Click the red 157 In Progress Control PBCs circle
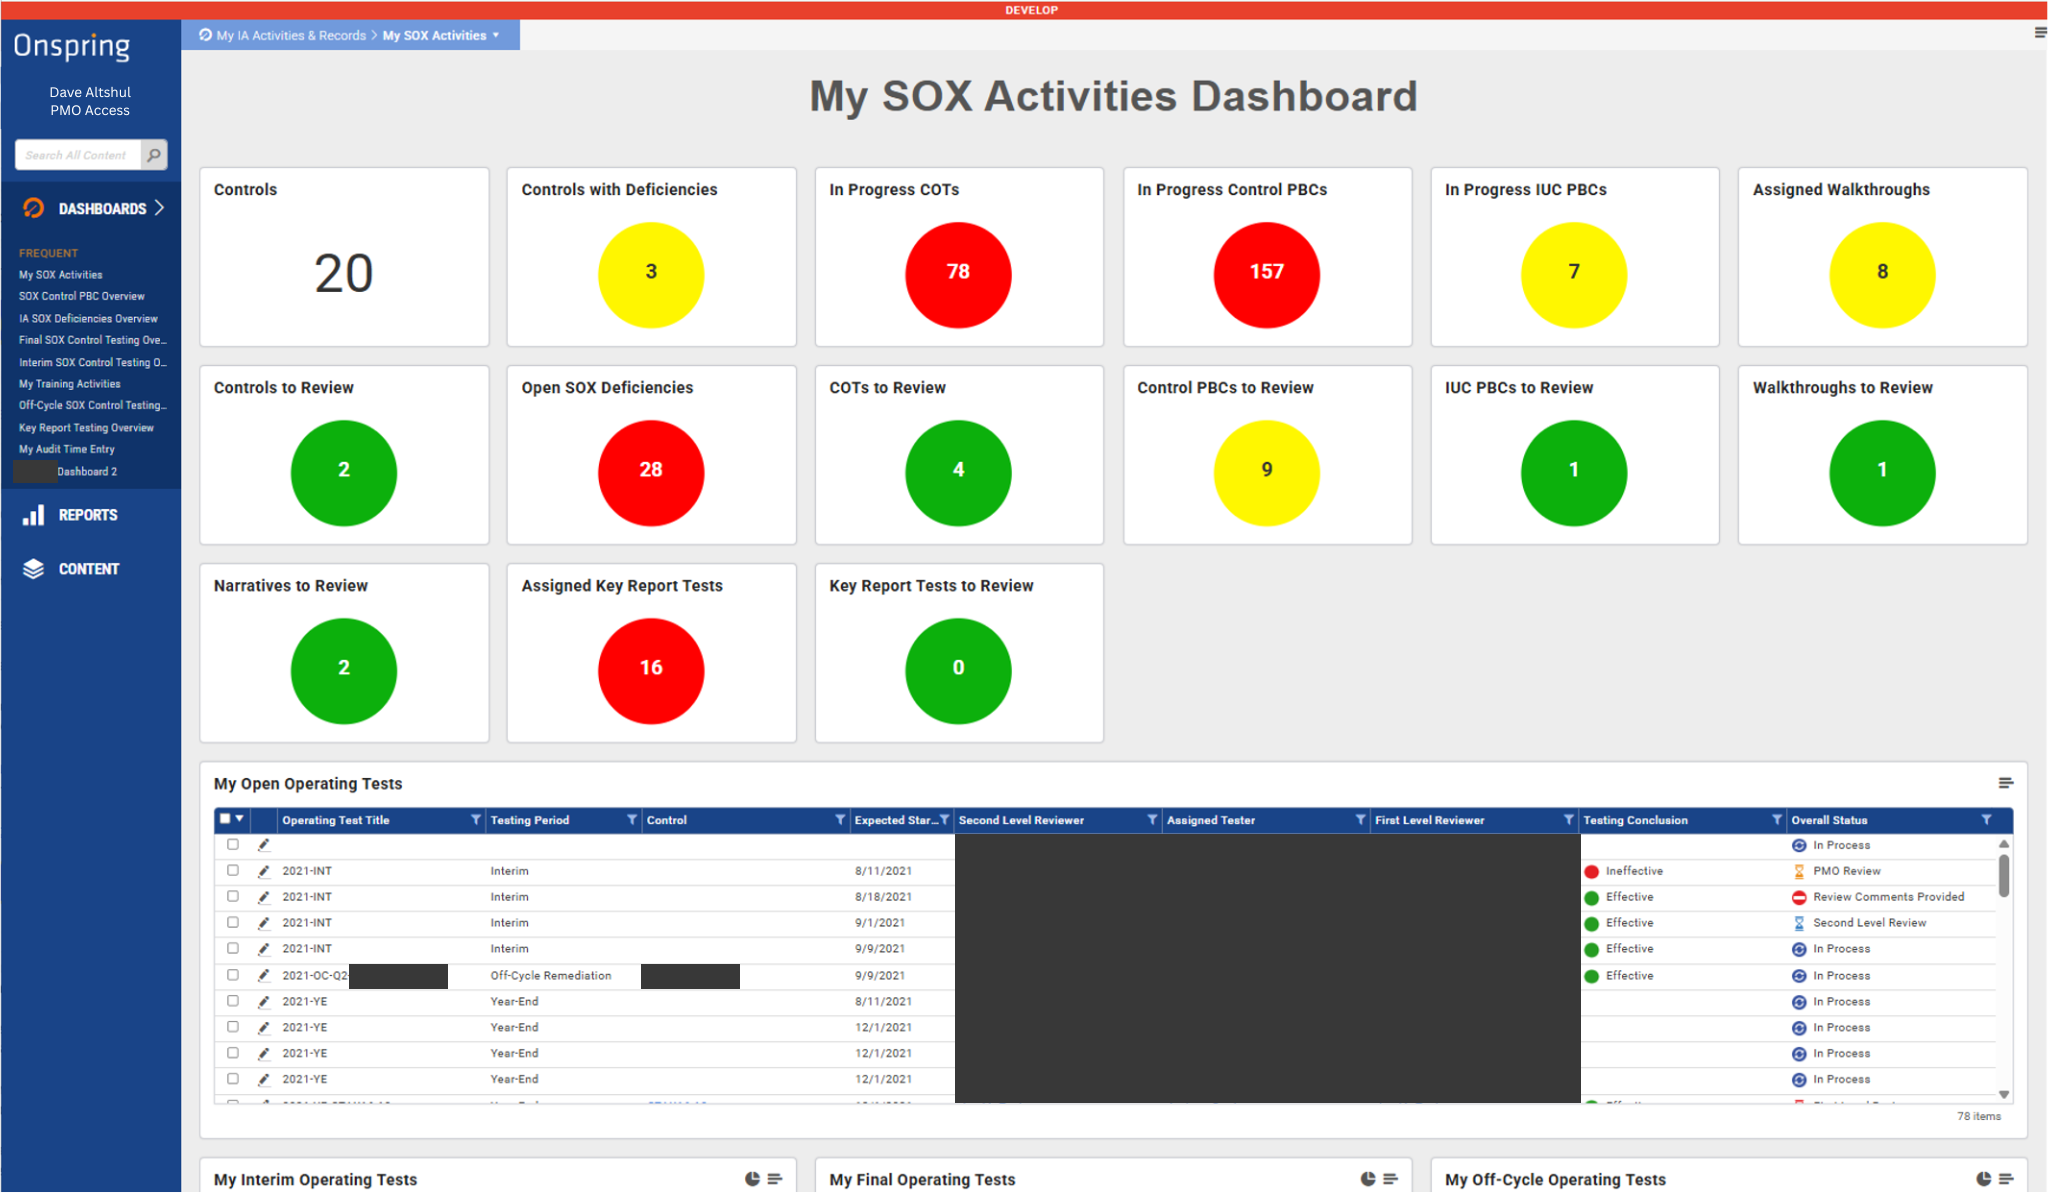 coord(1266,273)
